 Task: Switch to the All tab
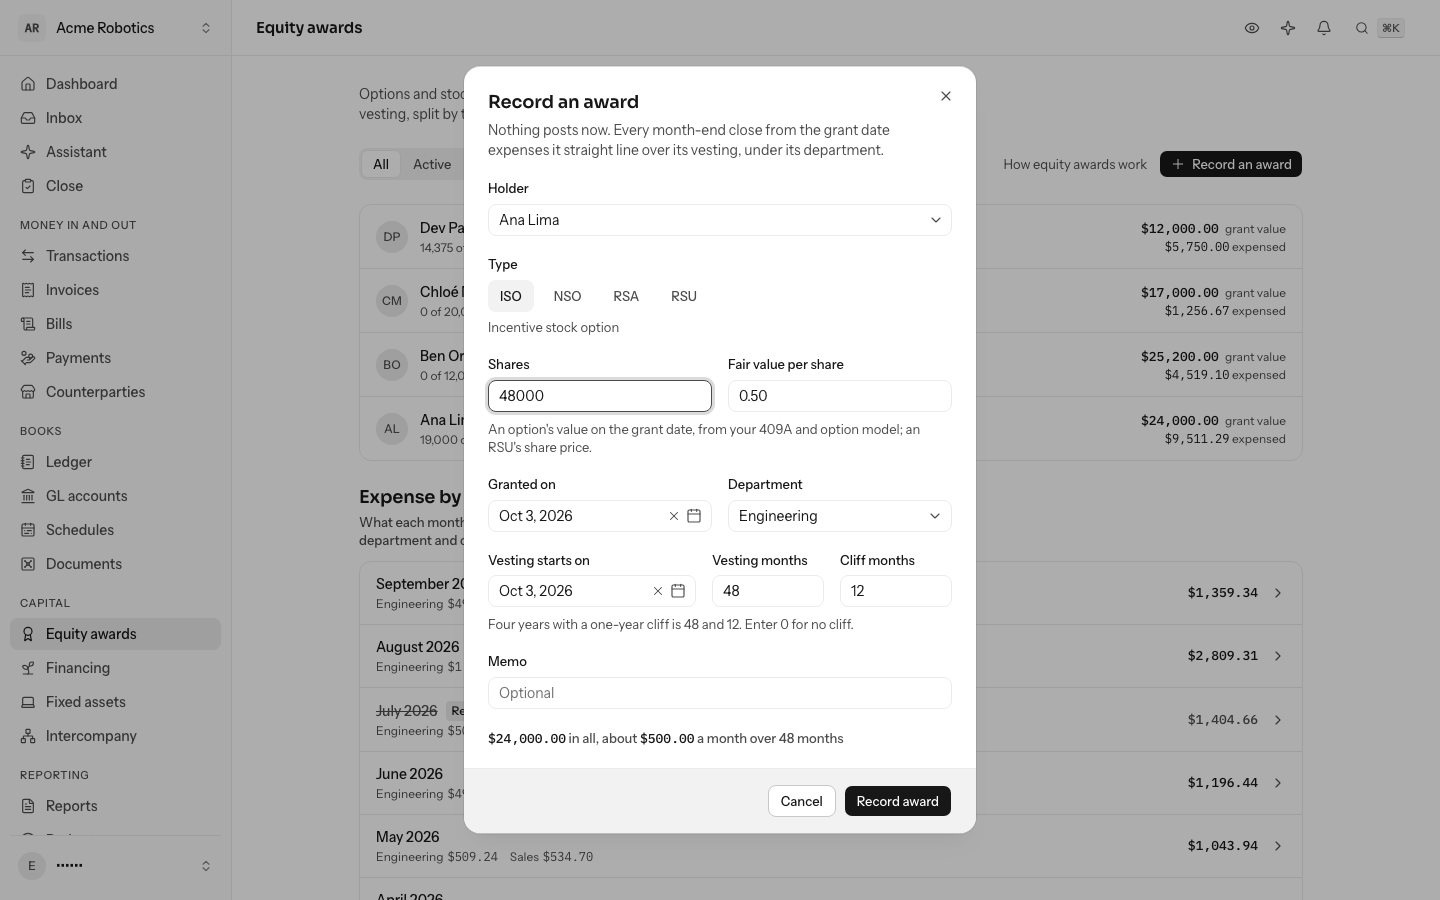pyautogui.click(x=381, y=164)
